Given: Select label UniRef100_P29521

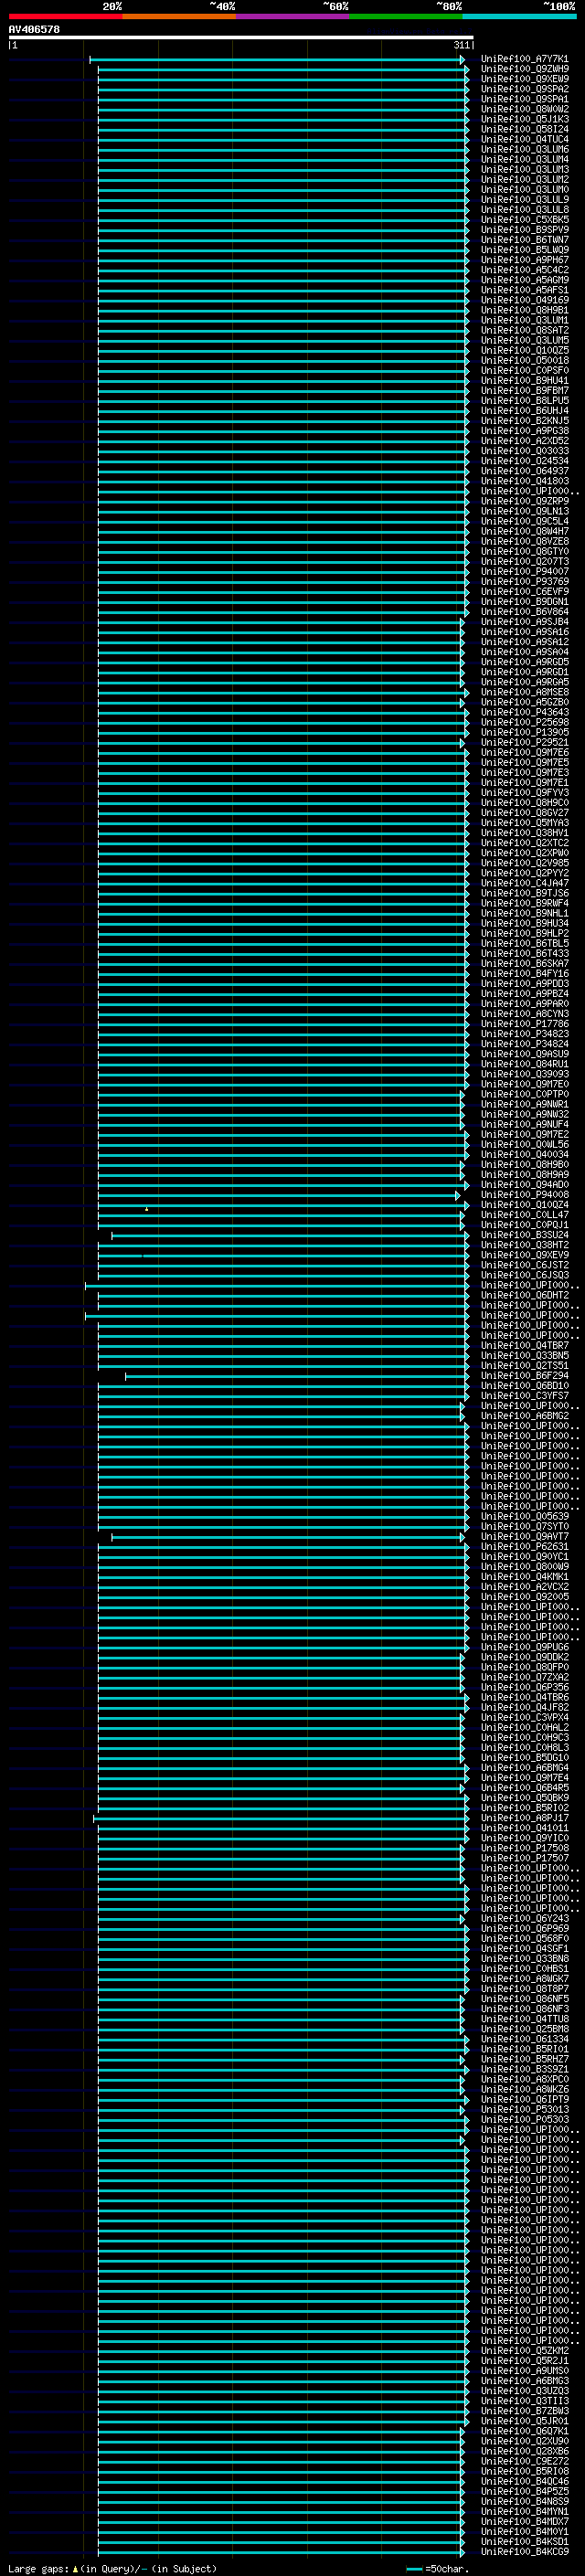Looking at the screenshot, I should point(524,742).
